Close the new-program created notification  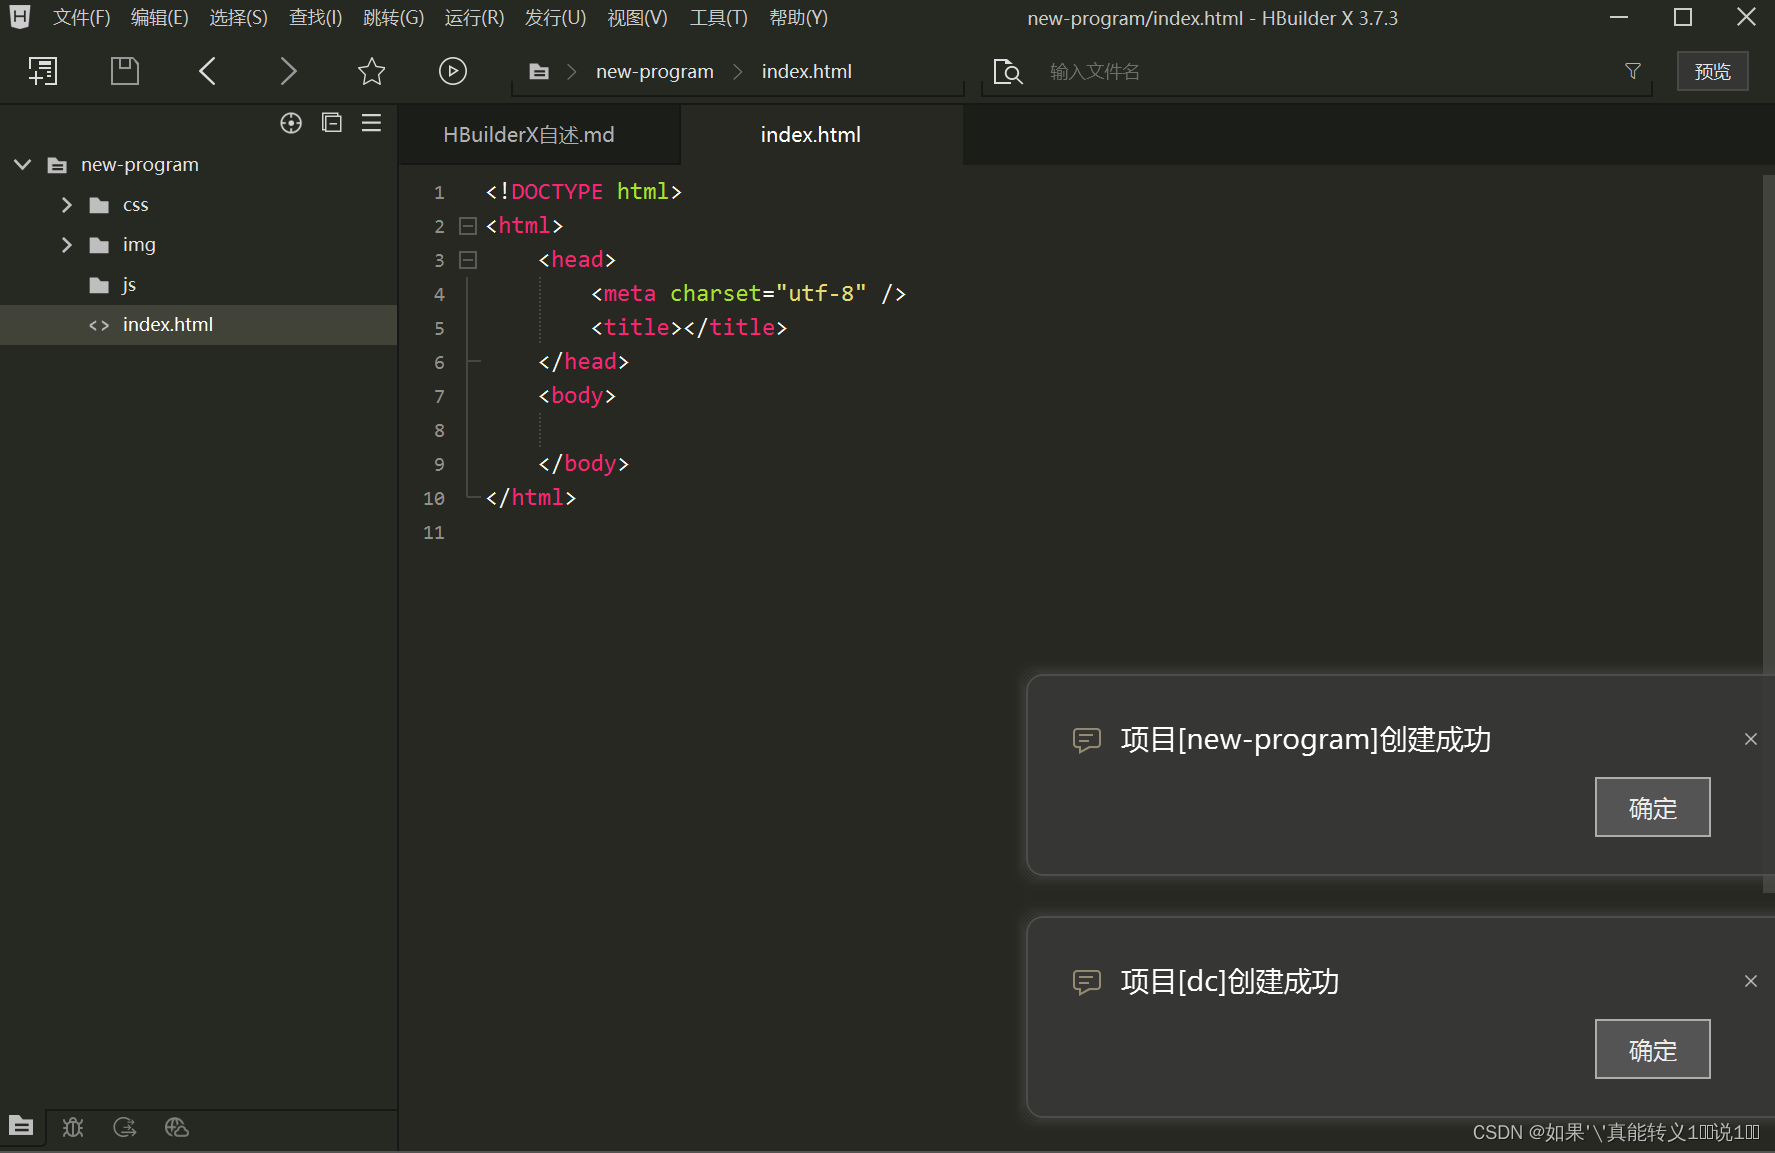pyautogui.click(x=1750, y=739)
